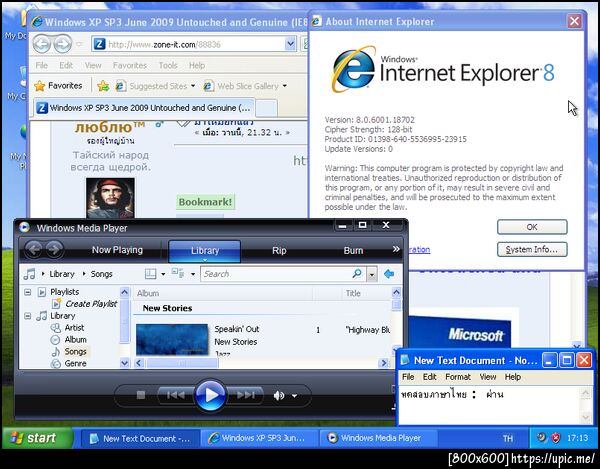600x469 pixels.
Task: Click the Windows Media Player Forward arrow
Action: pyautogui.click(x=54, y=250)
